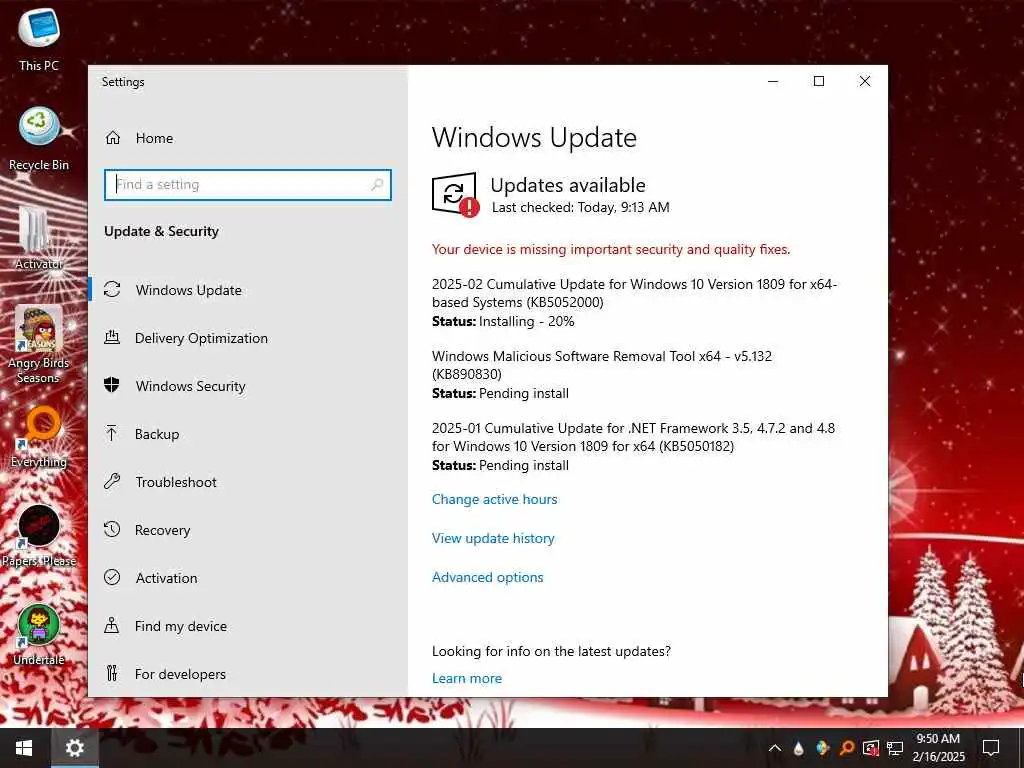Go to Settings Home
The image size is (1024, 768).
click(139, 138)
